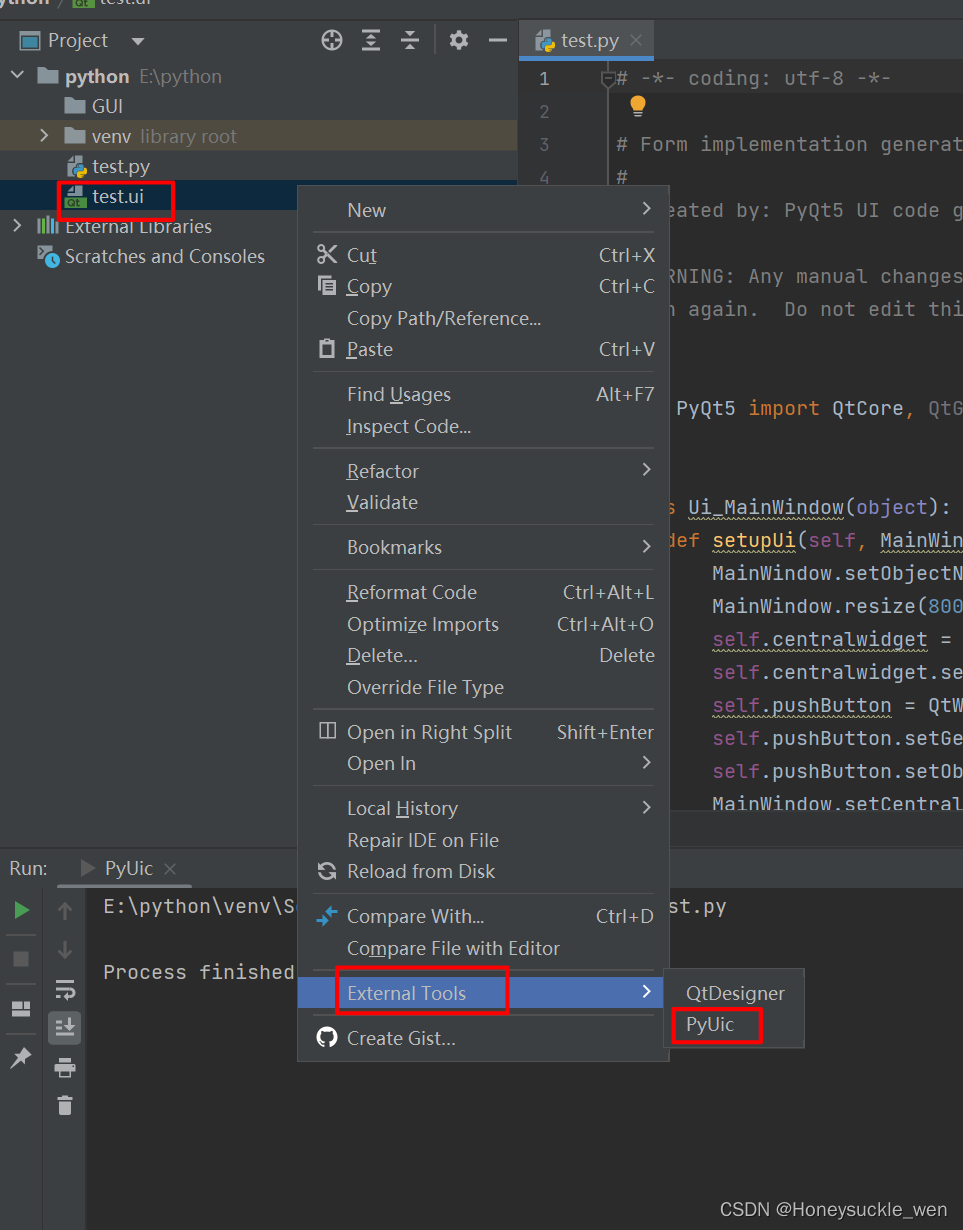Screen dimensions: 963x1230
Task: Open Run panel settings via gear icon
Action: pyautogui.click(x=458, y=40)
